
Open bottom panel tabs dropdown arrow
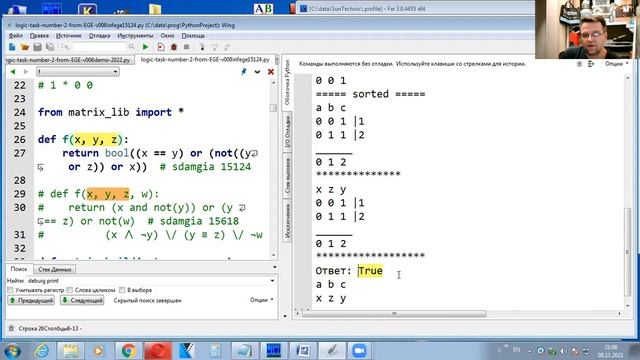tap(274, 267)
